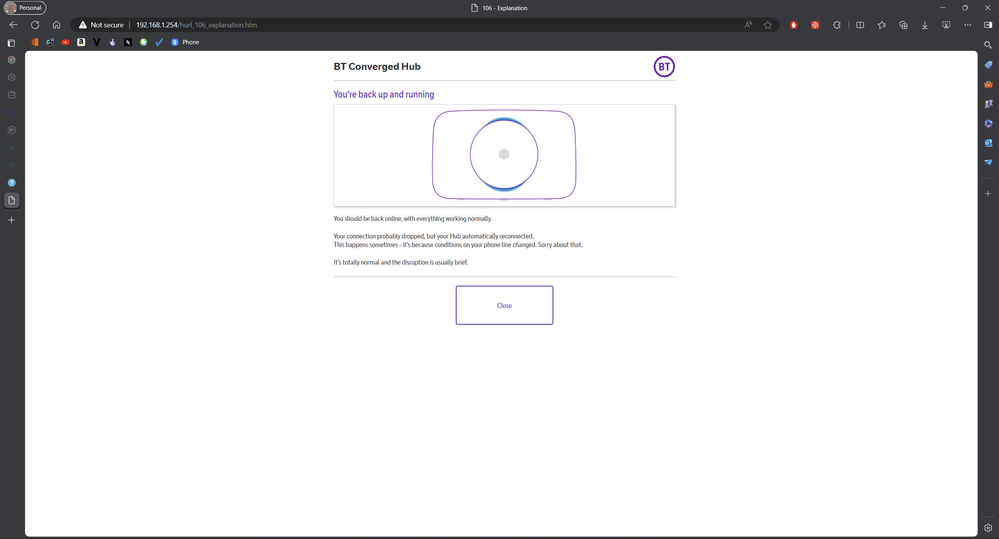The height and width of the screenshot is (539, 999).
Task: Open Settings and more ellipsis menu
Action: tap(968, 25)
